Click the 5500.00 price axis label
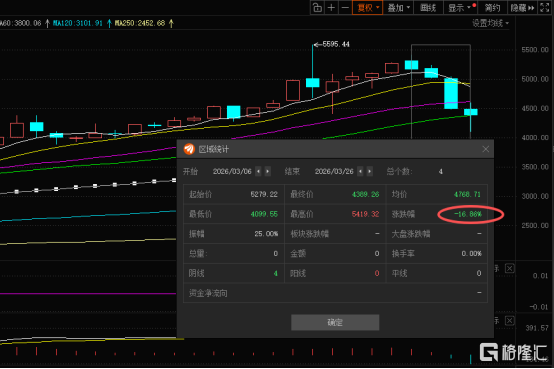Viewport: 554px width, 369px height. click(535, 50)
